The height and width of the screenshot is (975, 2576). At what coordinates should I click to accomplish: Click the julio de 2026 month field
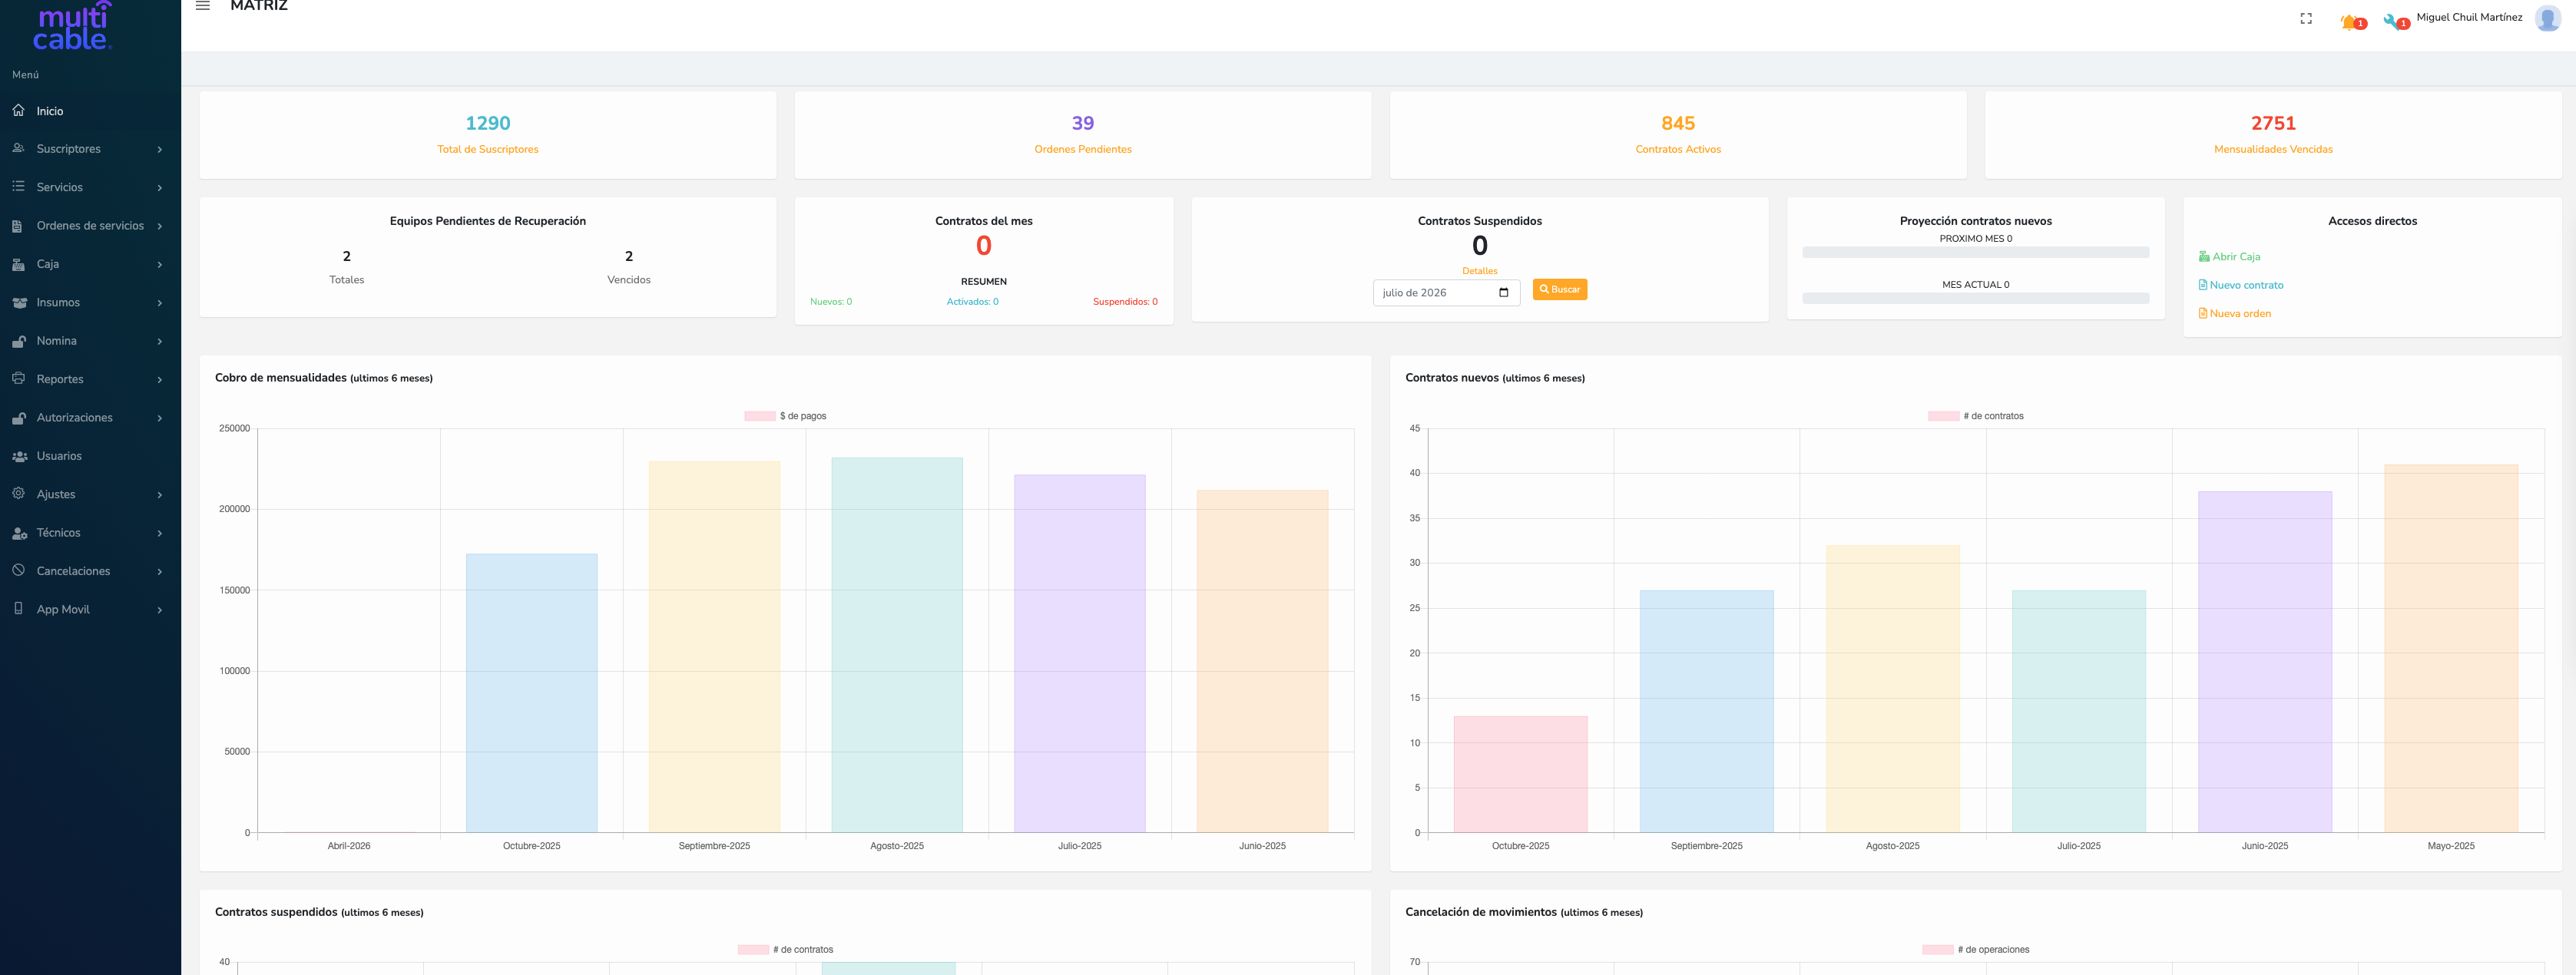click(1446, 293)
